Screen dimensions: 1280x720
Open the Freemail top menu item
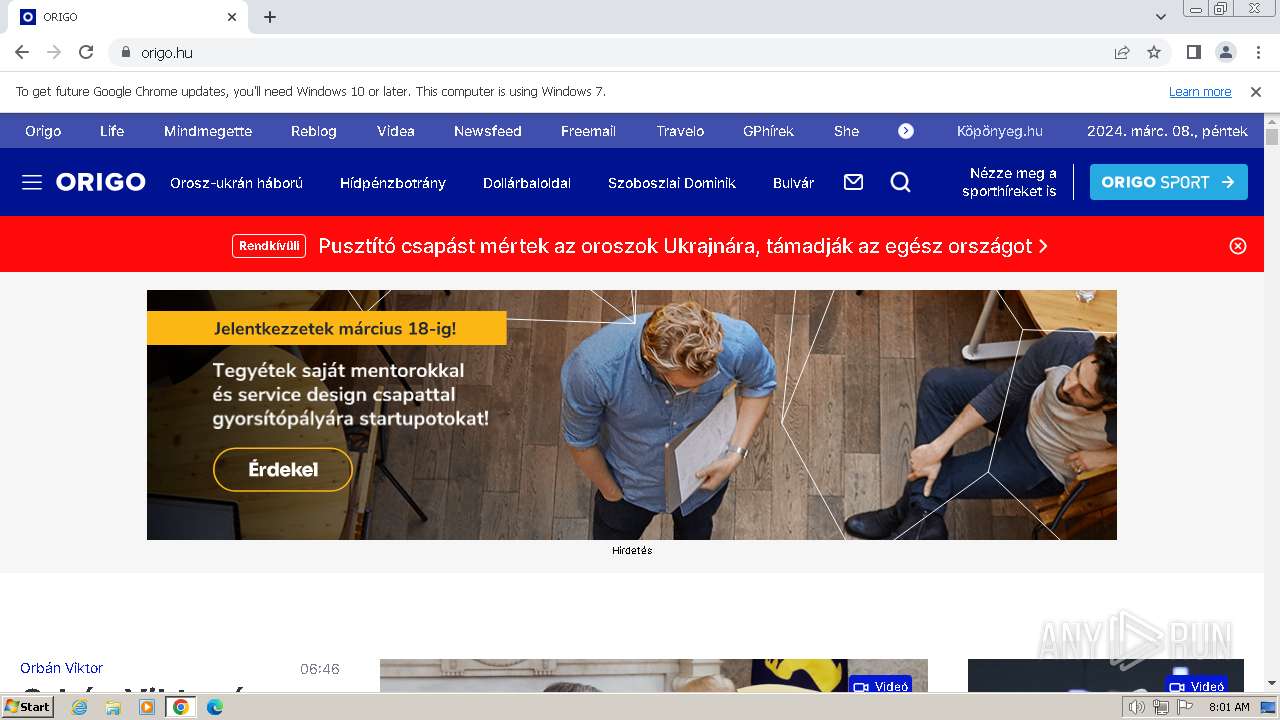pos(588,131)
